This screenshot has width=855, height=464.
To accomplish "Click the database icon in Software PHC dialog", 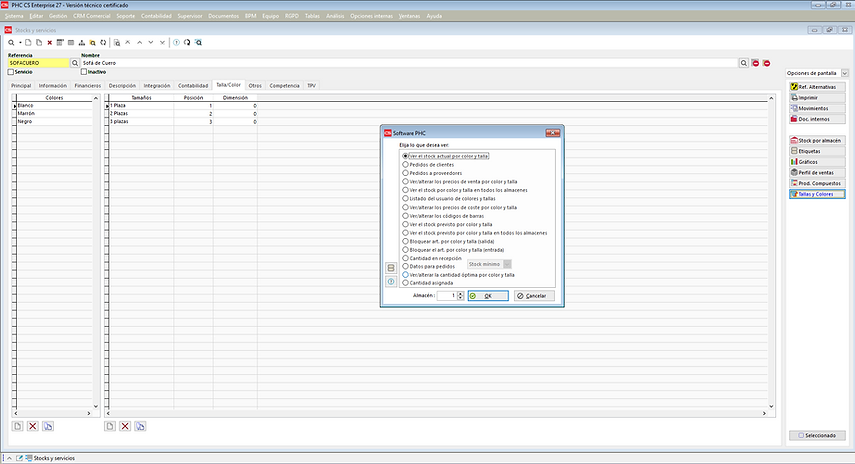I will [390, 268].
